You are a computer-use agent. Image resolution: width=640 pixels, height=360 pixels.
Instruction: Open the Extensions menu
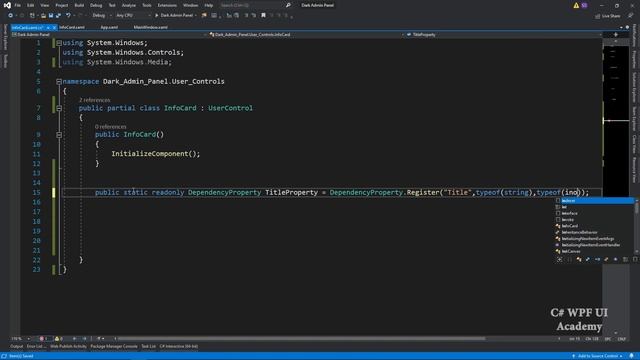(167, 5)
